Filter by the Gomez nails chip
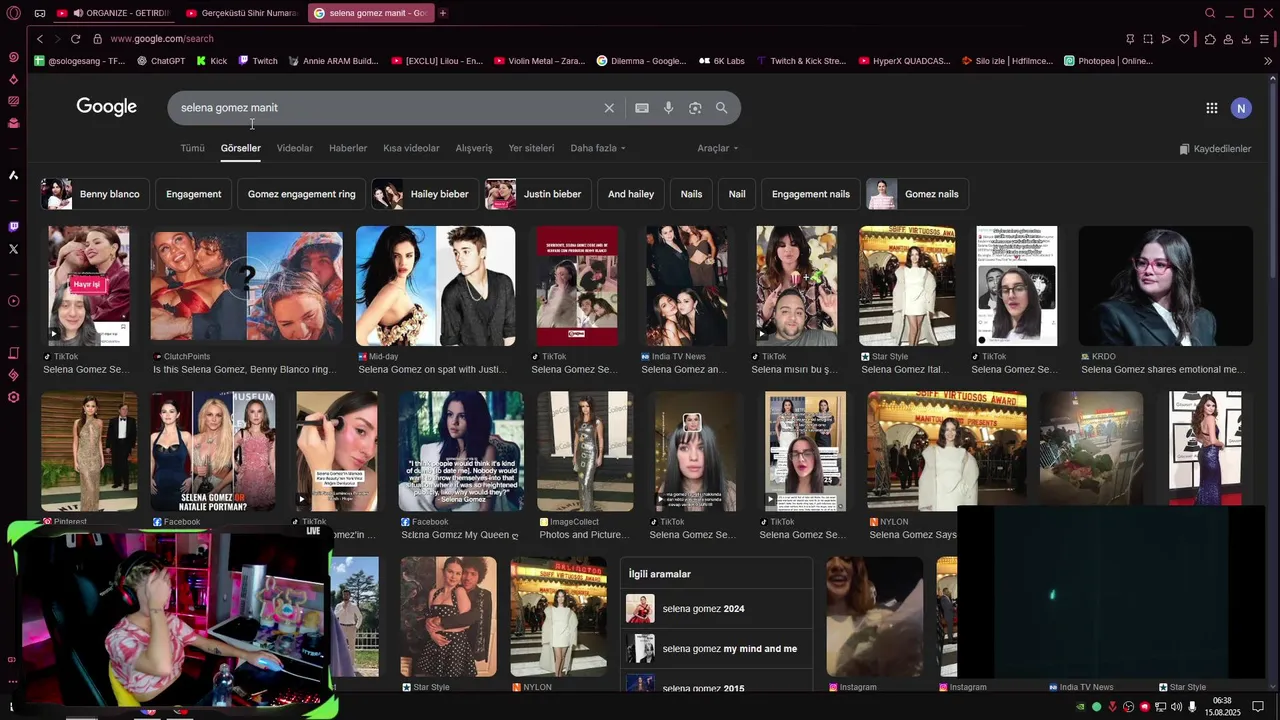This screenshot has width=1280, height=720. 917,194
